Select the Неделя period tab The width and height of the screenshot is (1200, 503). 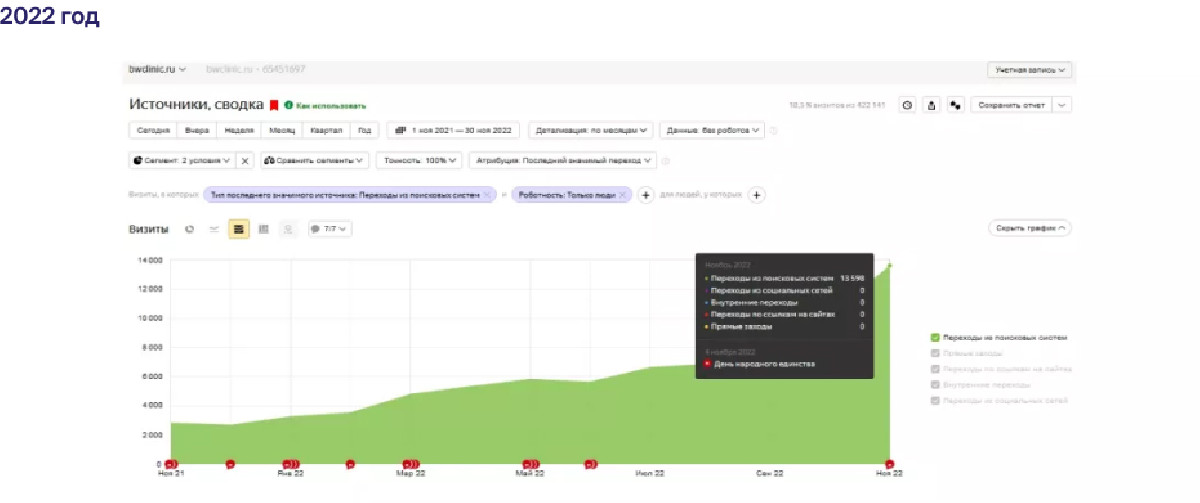tap(239, 130)
